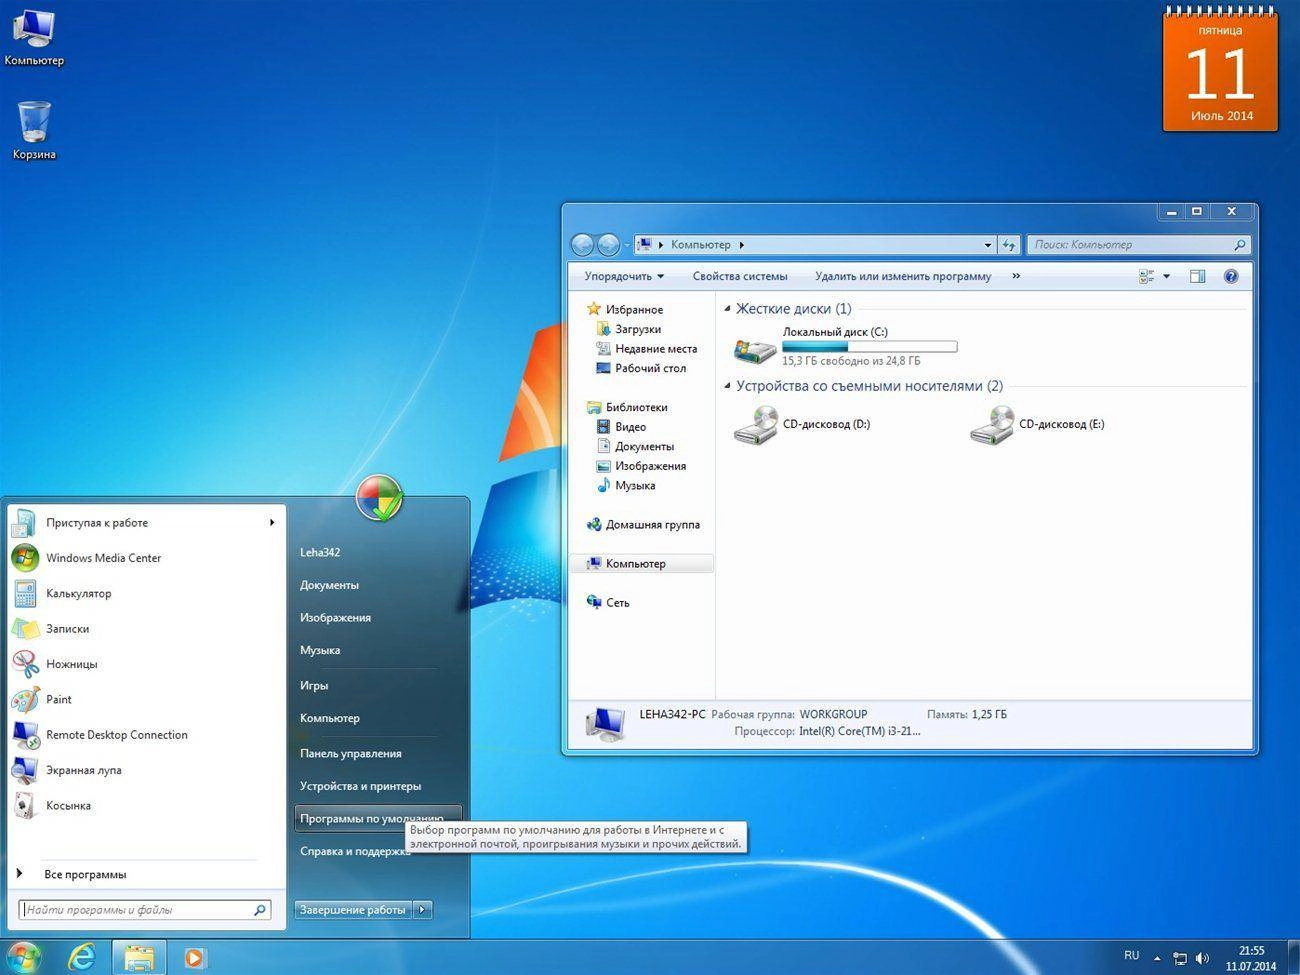1300x975 pixels.
Task: Expand Приступая к работе submenu arrow
Action: (x=271, y=522)
